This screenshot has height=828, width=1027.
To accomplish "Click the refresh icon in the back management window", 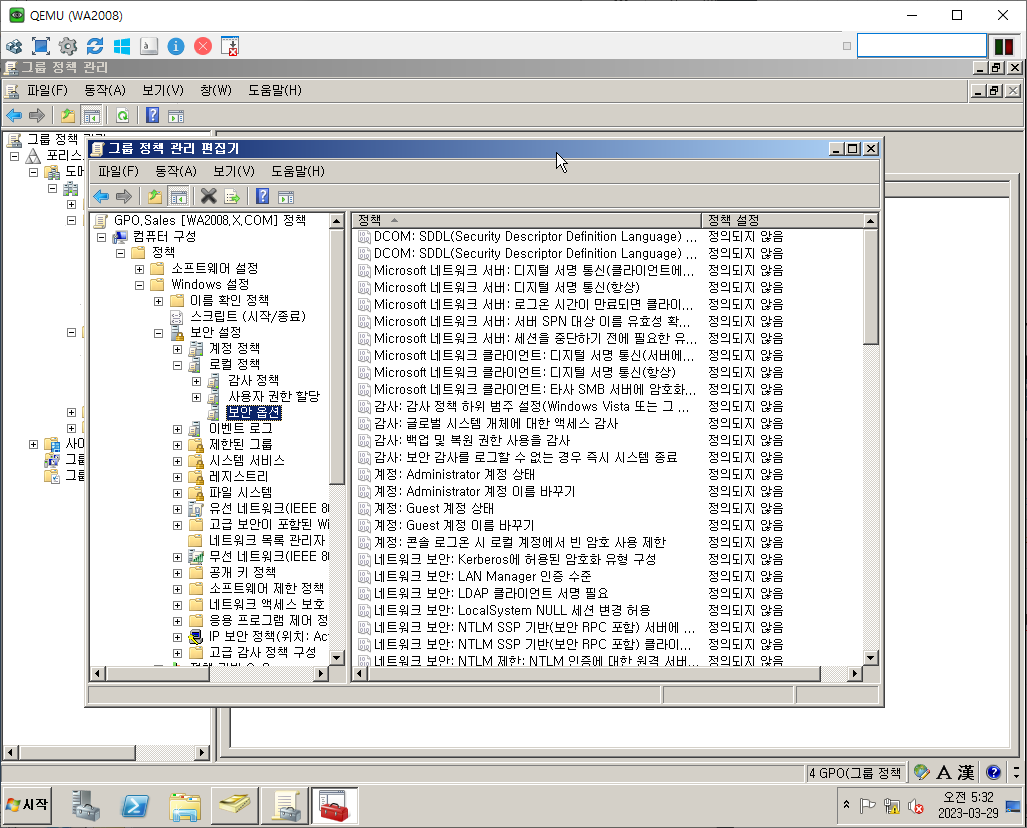I will pyautogui.click(x=122, y=115).
